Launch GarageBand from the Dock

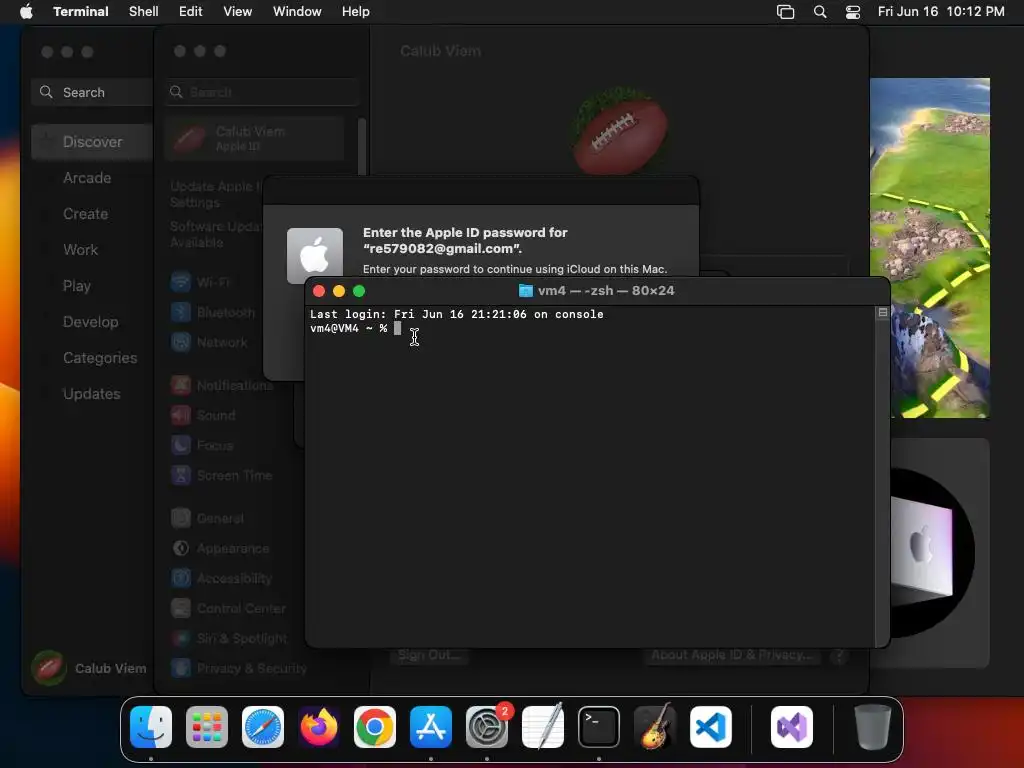[655, 727]
